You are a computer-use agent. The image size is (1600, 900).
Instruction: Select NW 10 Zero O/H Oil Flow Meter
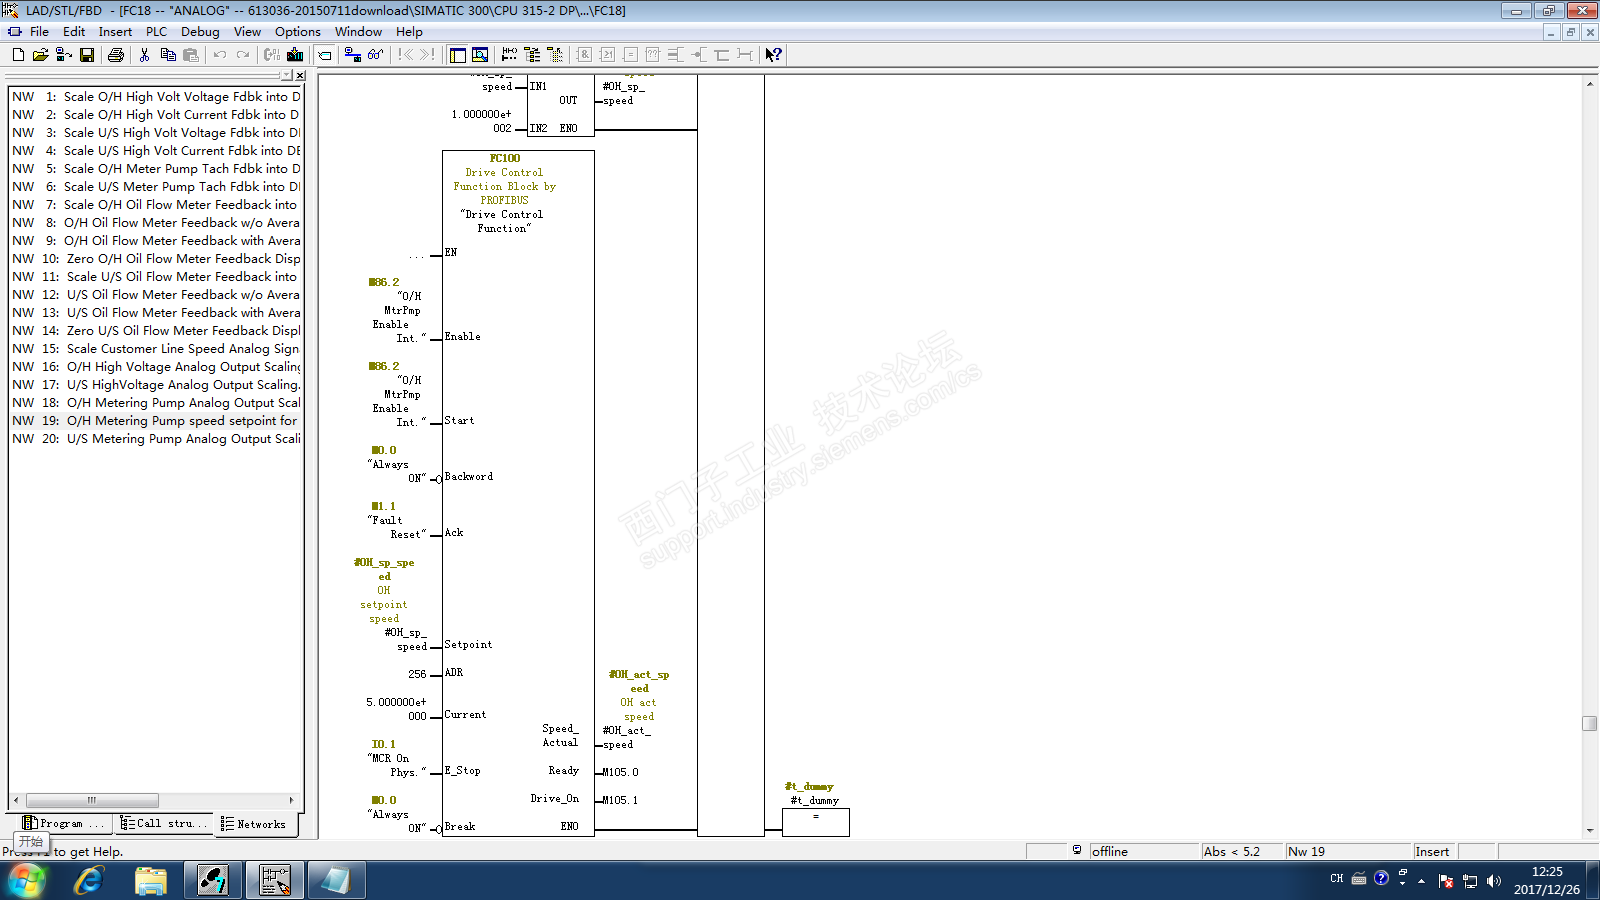(156, 259)
